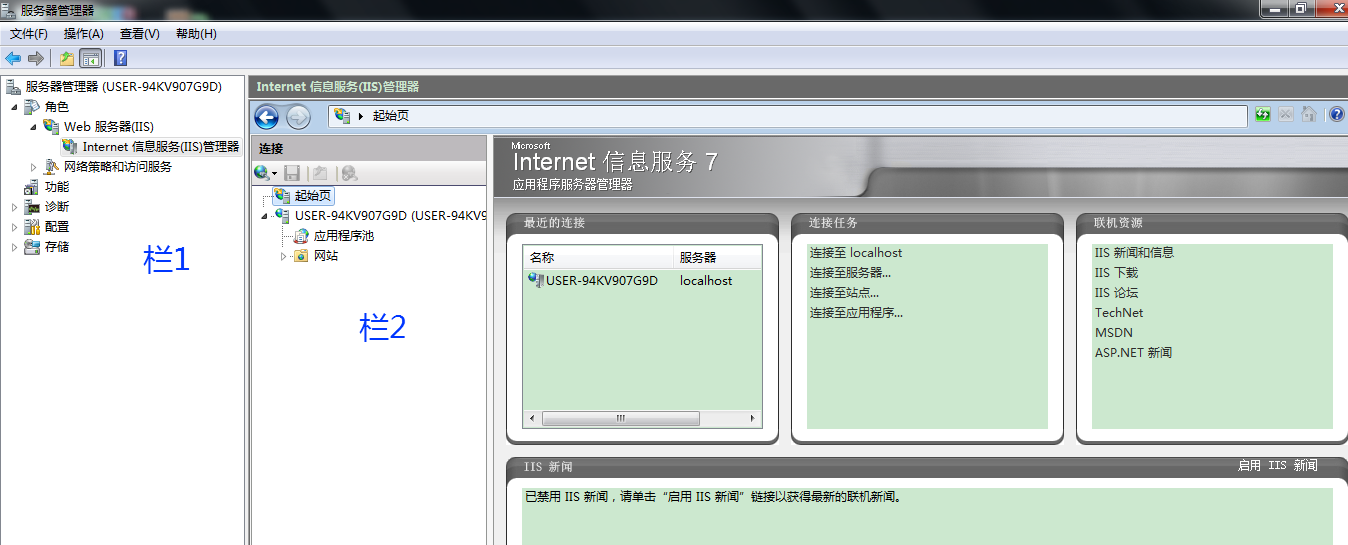The width and height of the screenshot is (1348, 545).
Task: Collapse the 角色 roles node
Action: 14,107
